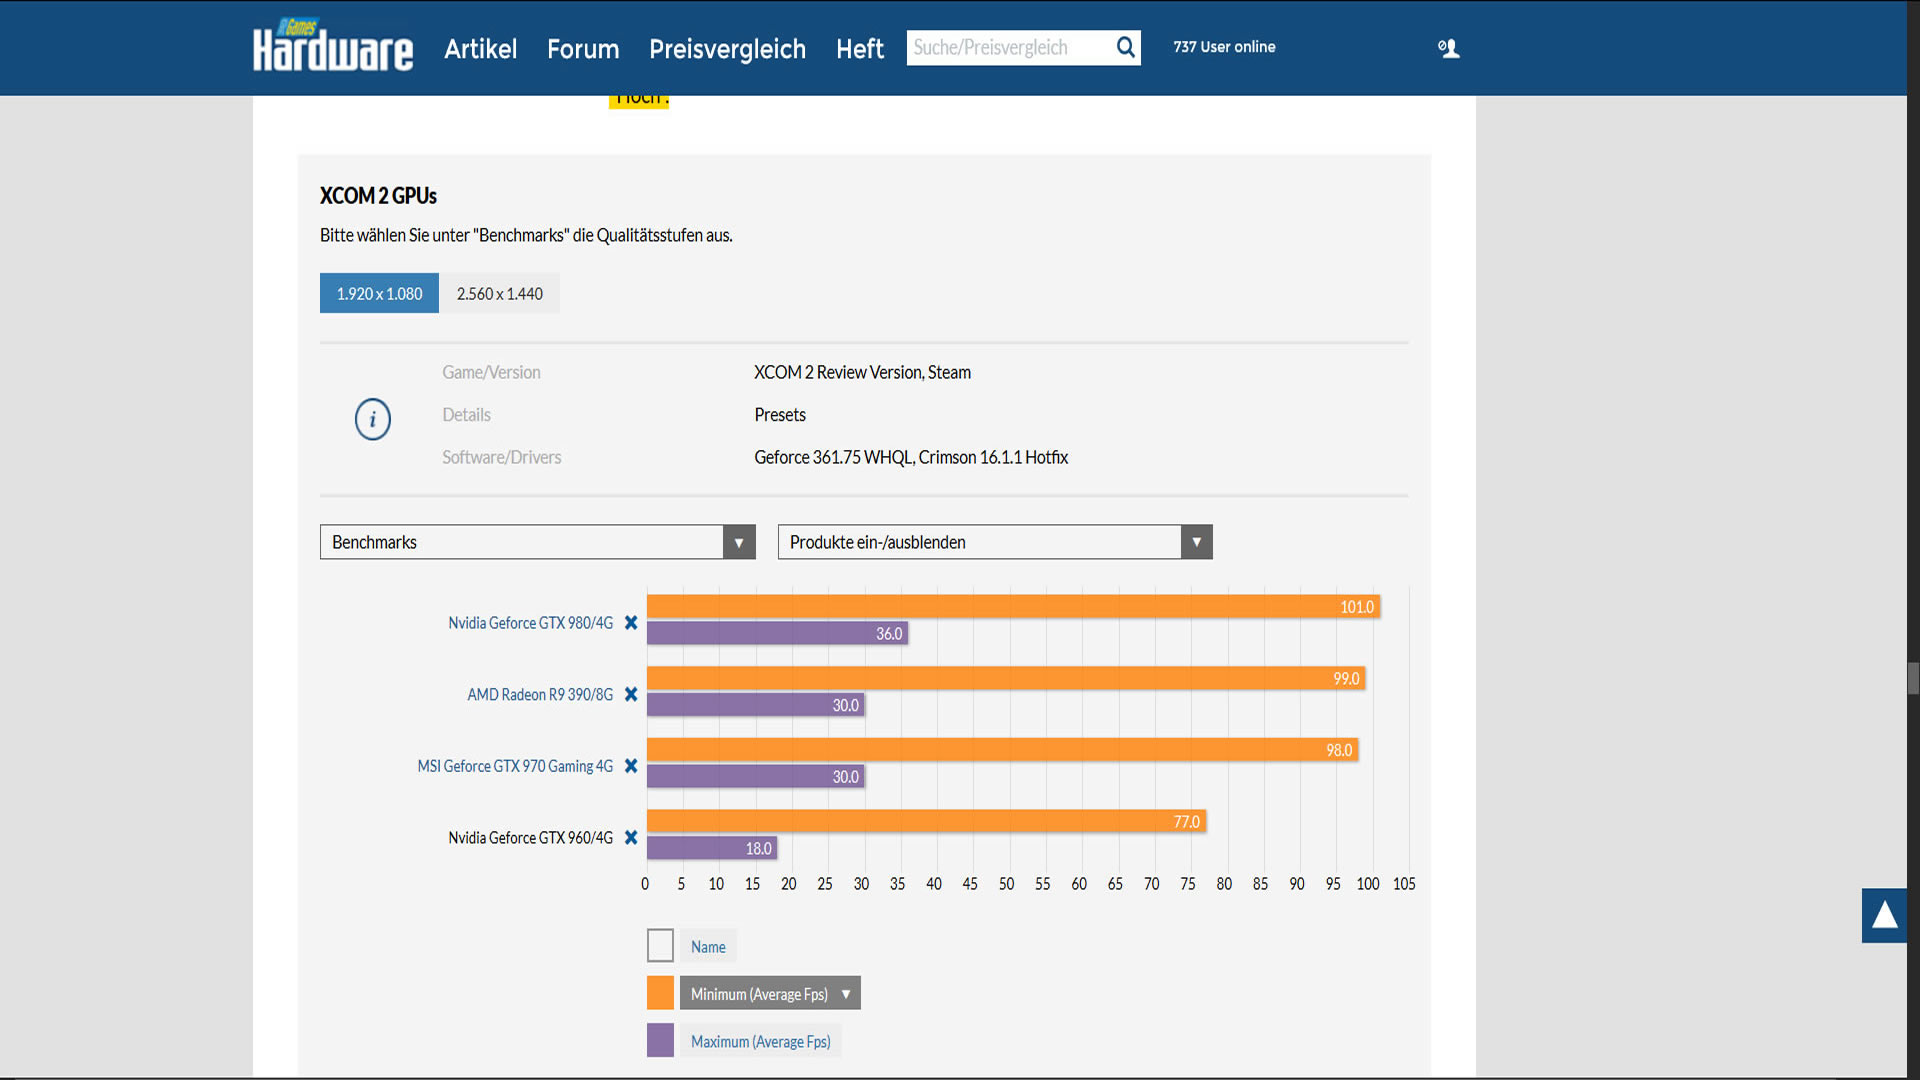Screen dimensions: 1920x1080
Task: Toggle the Name legend checkbox
Action: coord(660,946)
